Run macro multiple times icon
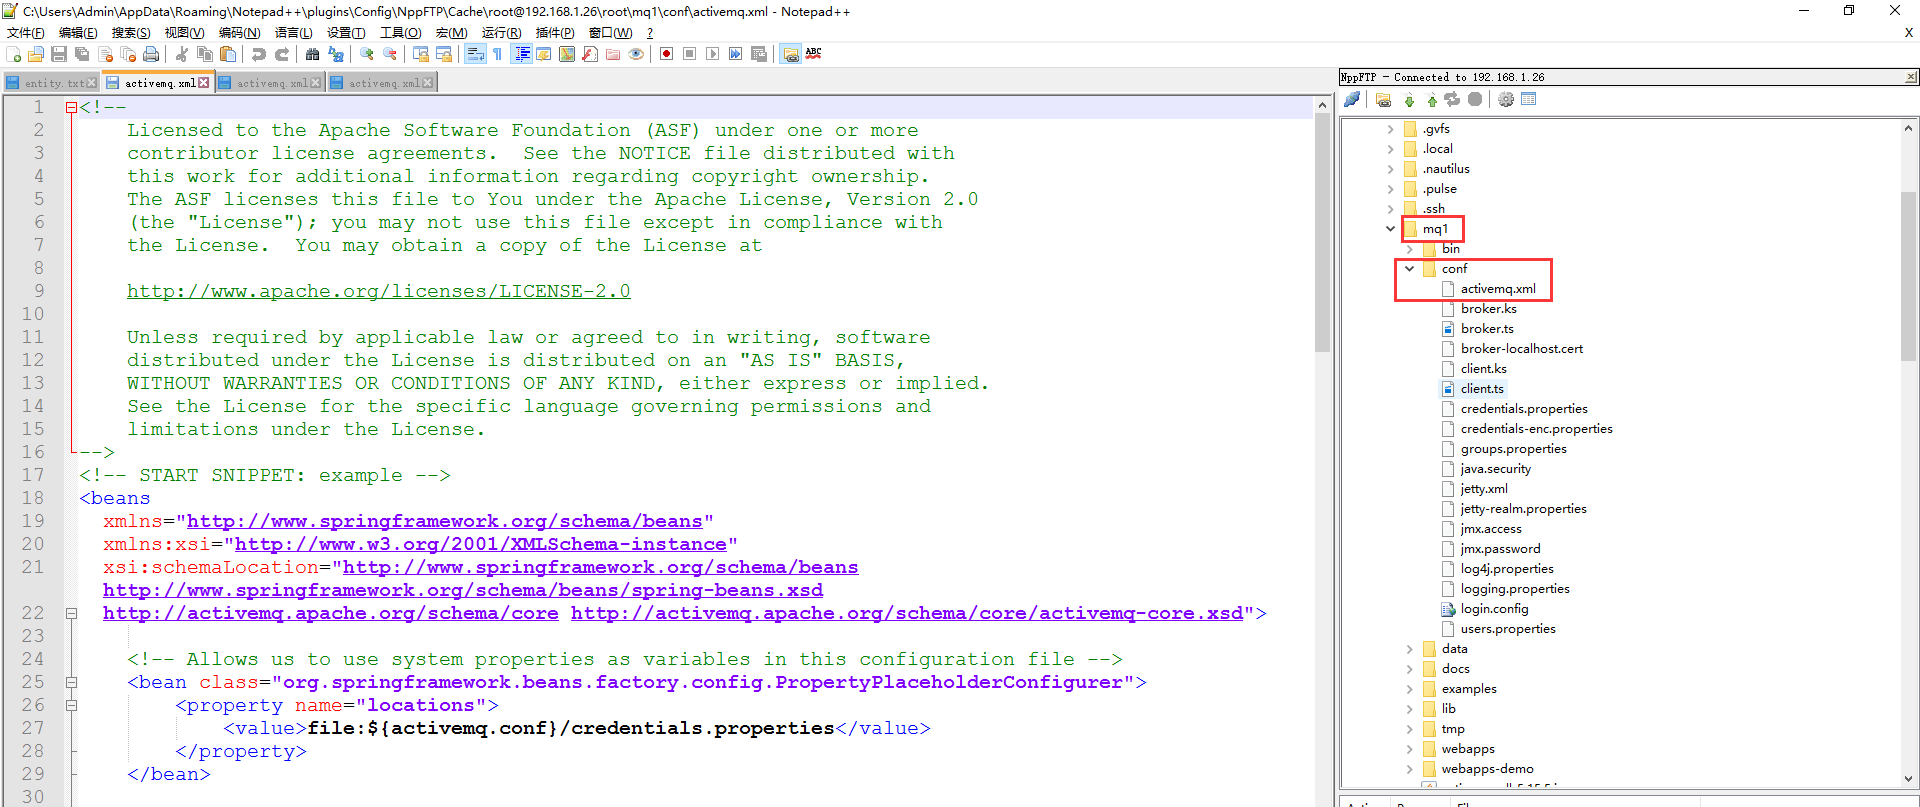Screen dimensions: 1920x807 [735, 54]
